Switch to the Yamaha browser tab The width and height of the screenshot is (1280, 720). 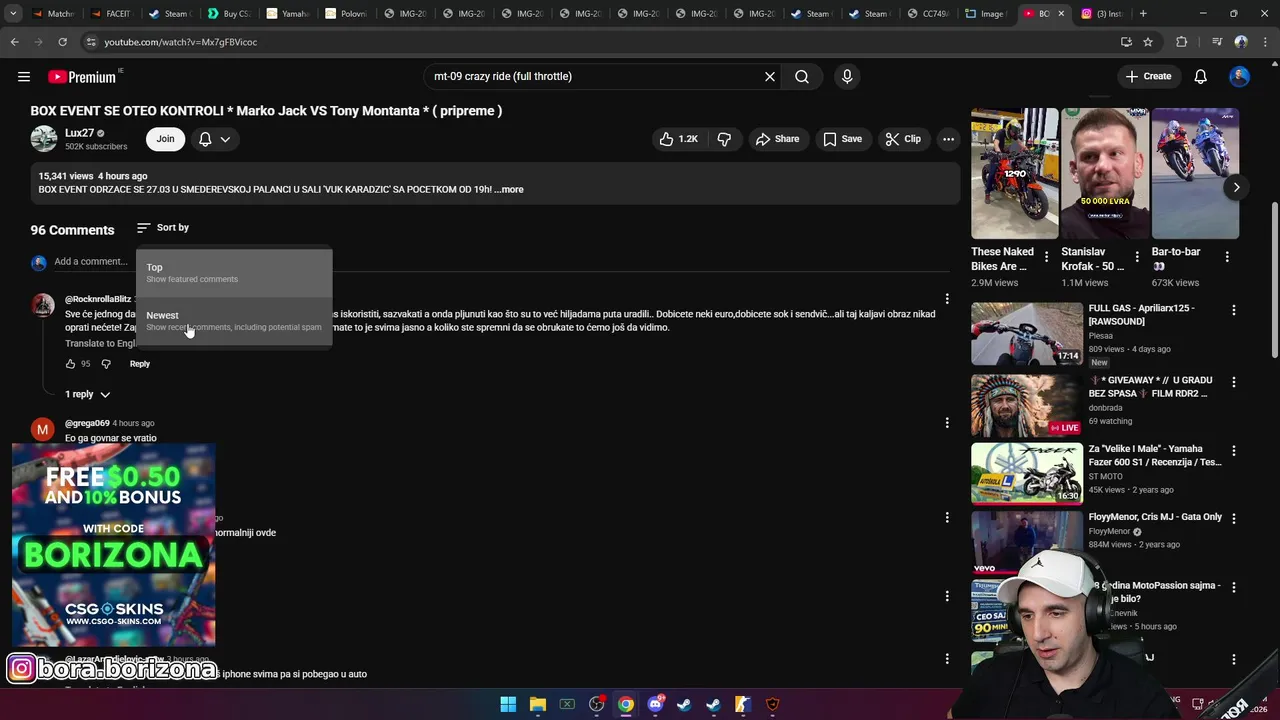click(286, 14)
